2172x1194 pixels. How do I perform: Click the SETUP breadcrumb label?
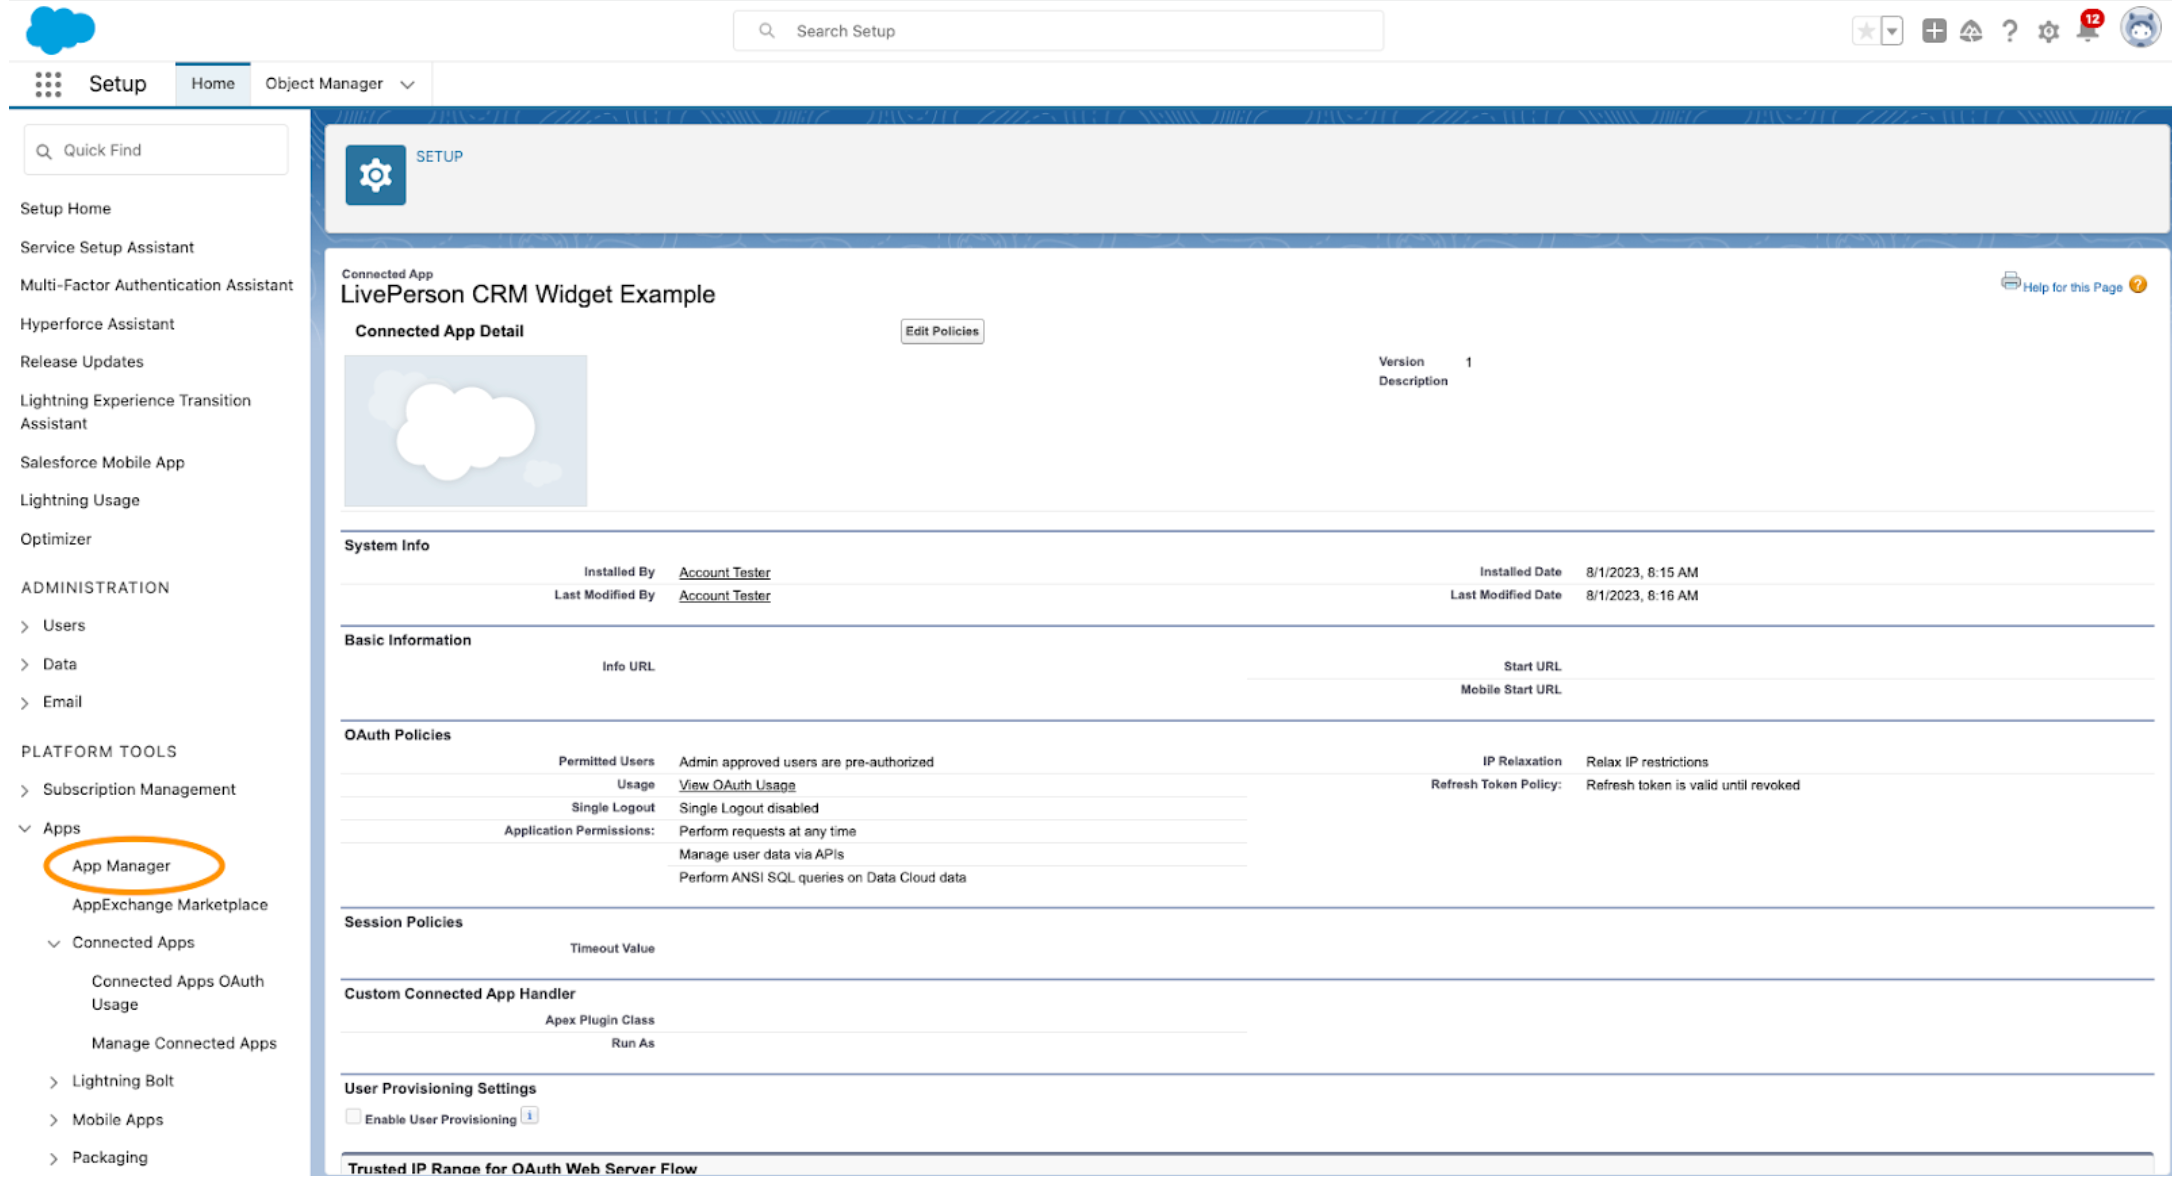coord(439,157)
